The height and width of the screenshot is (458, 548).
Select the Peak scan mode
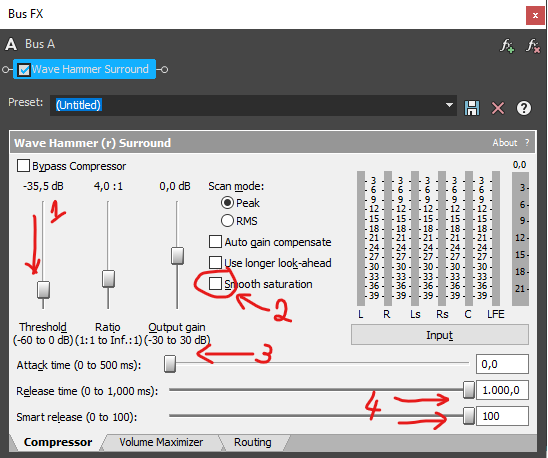pos(227,202)
